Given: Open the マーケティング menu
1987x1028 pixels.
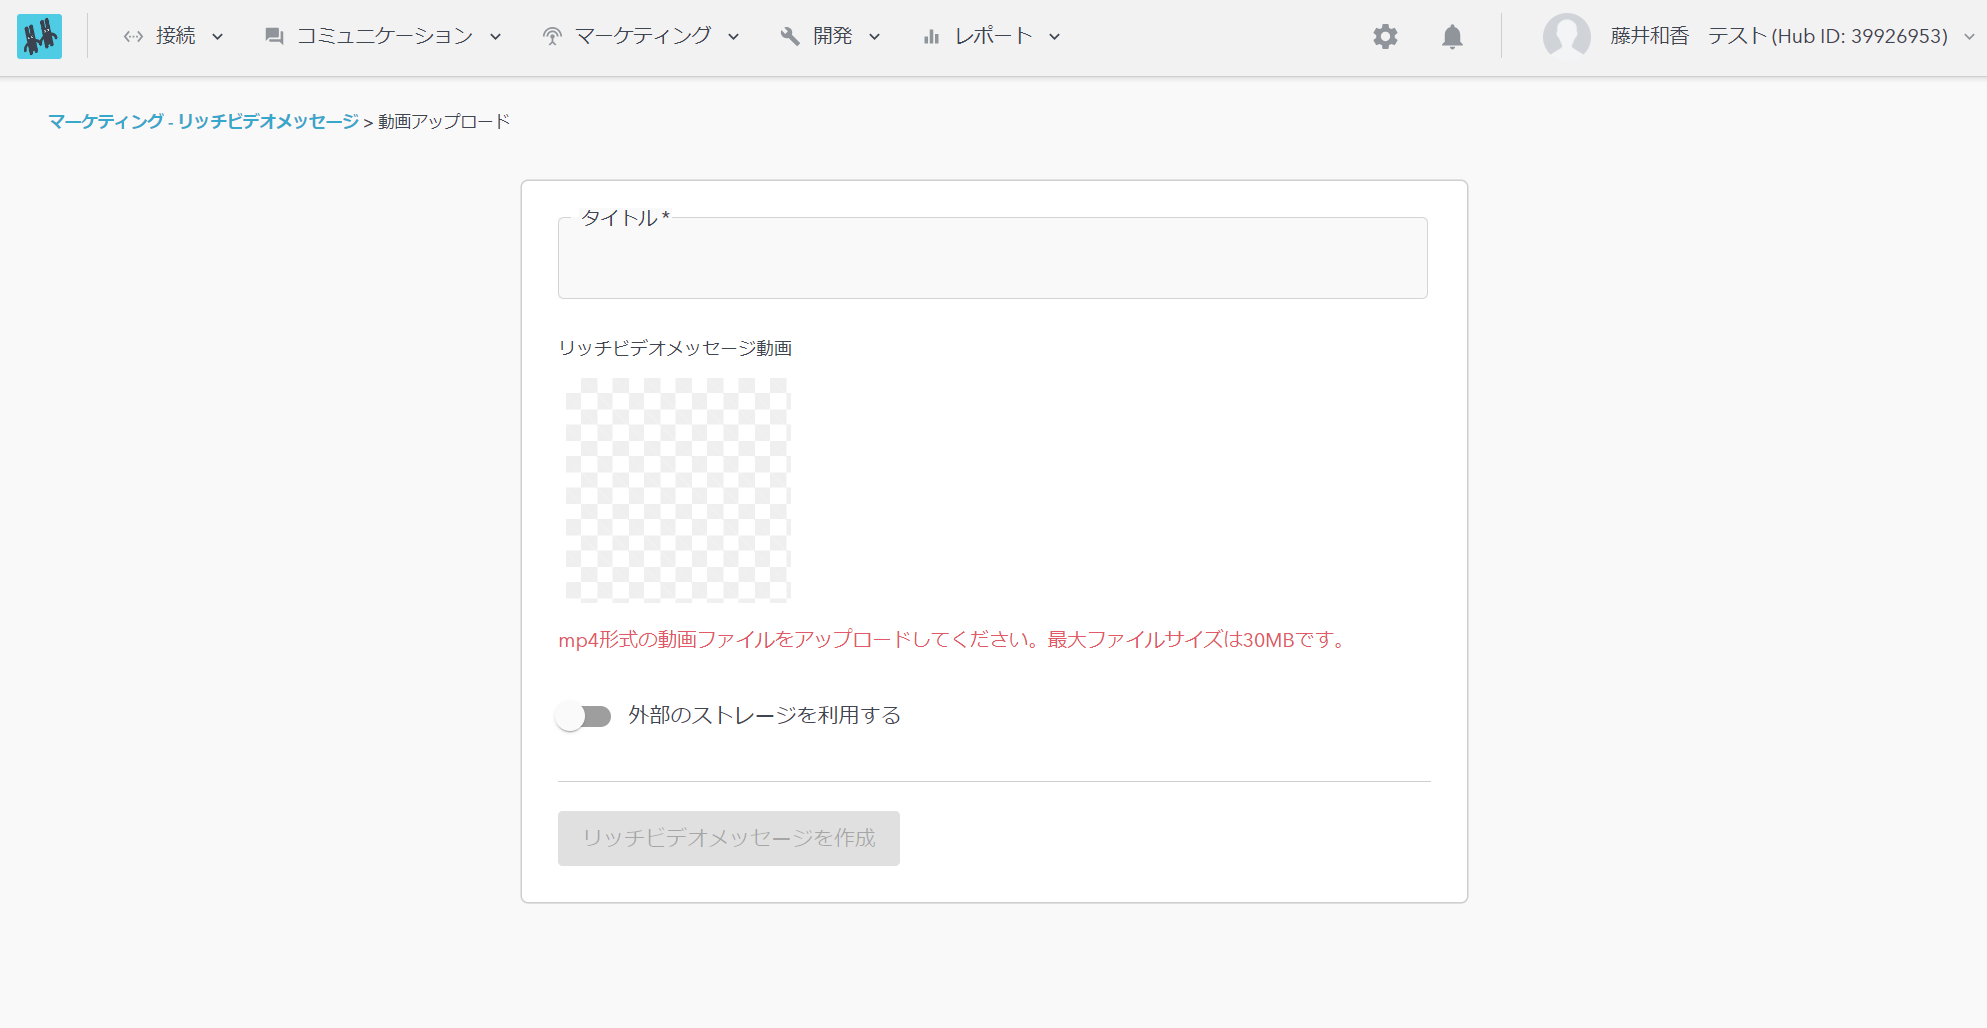Looking at the screenshot, I should (x=643, y=37).
